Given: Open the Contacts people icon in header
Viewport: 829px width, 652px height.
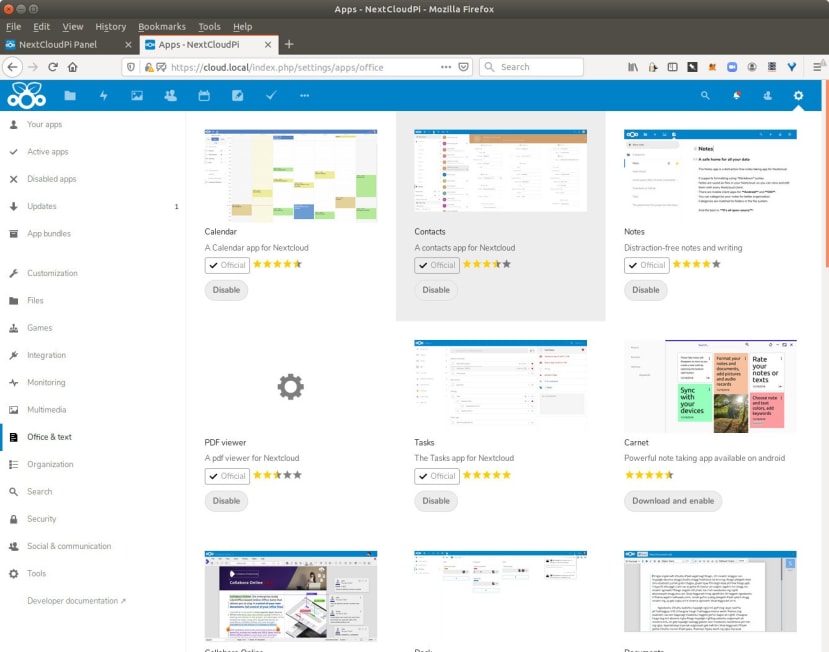Looking at the screenshot, I should coord(170,95).
